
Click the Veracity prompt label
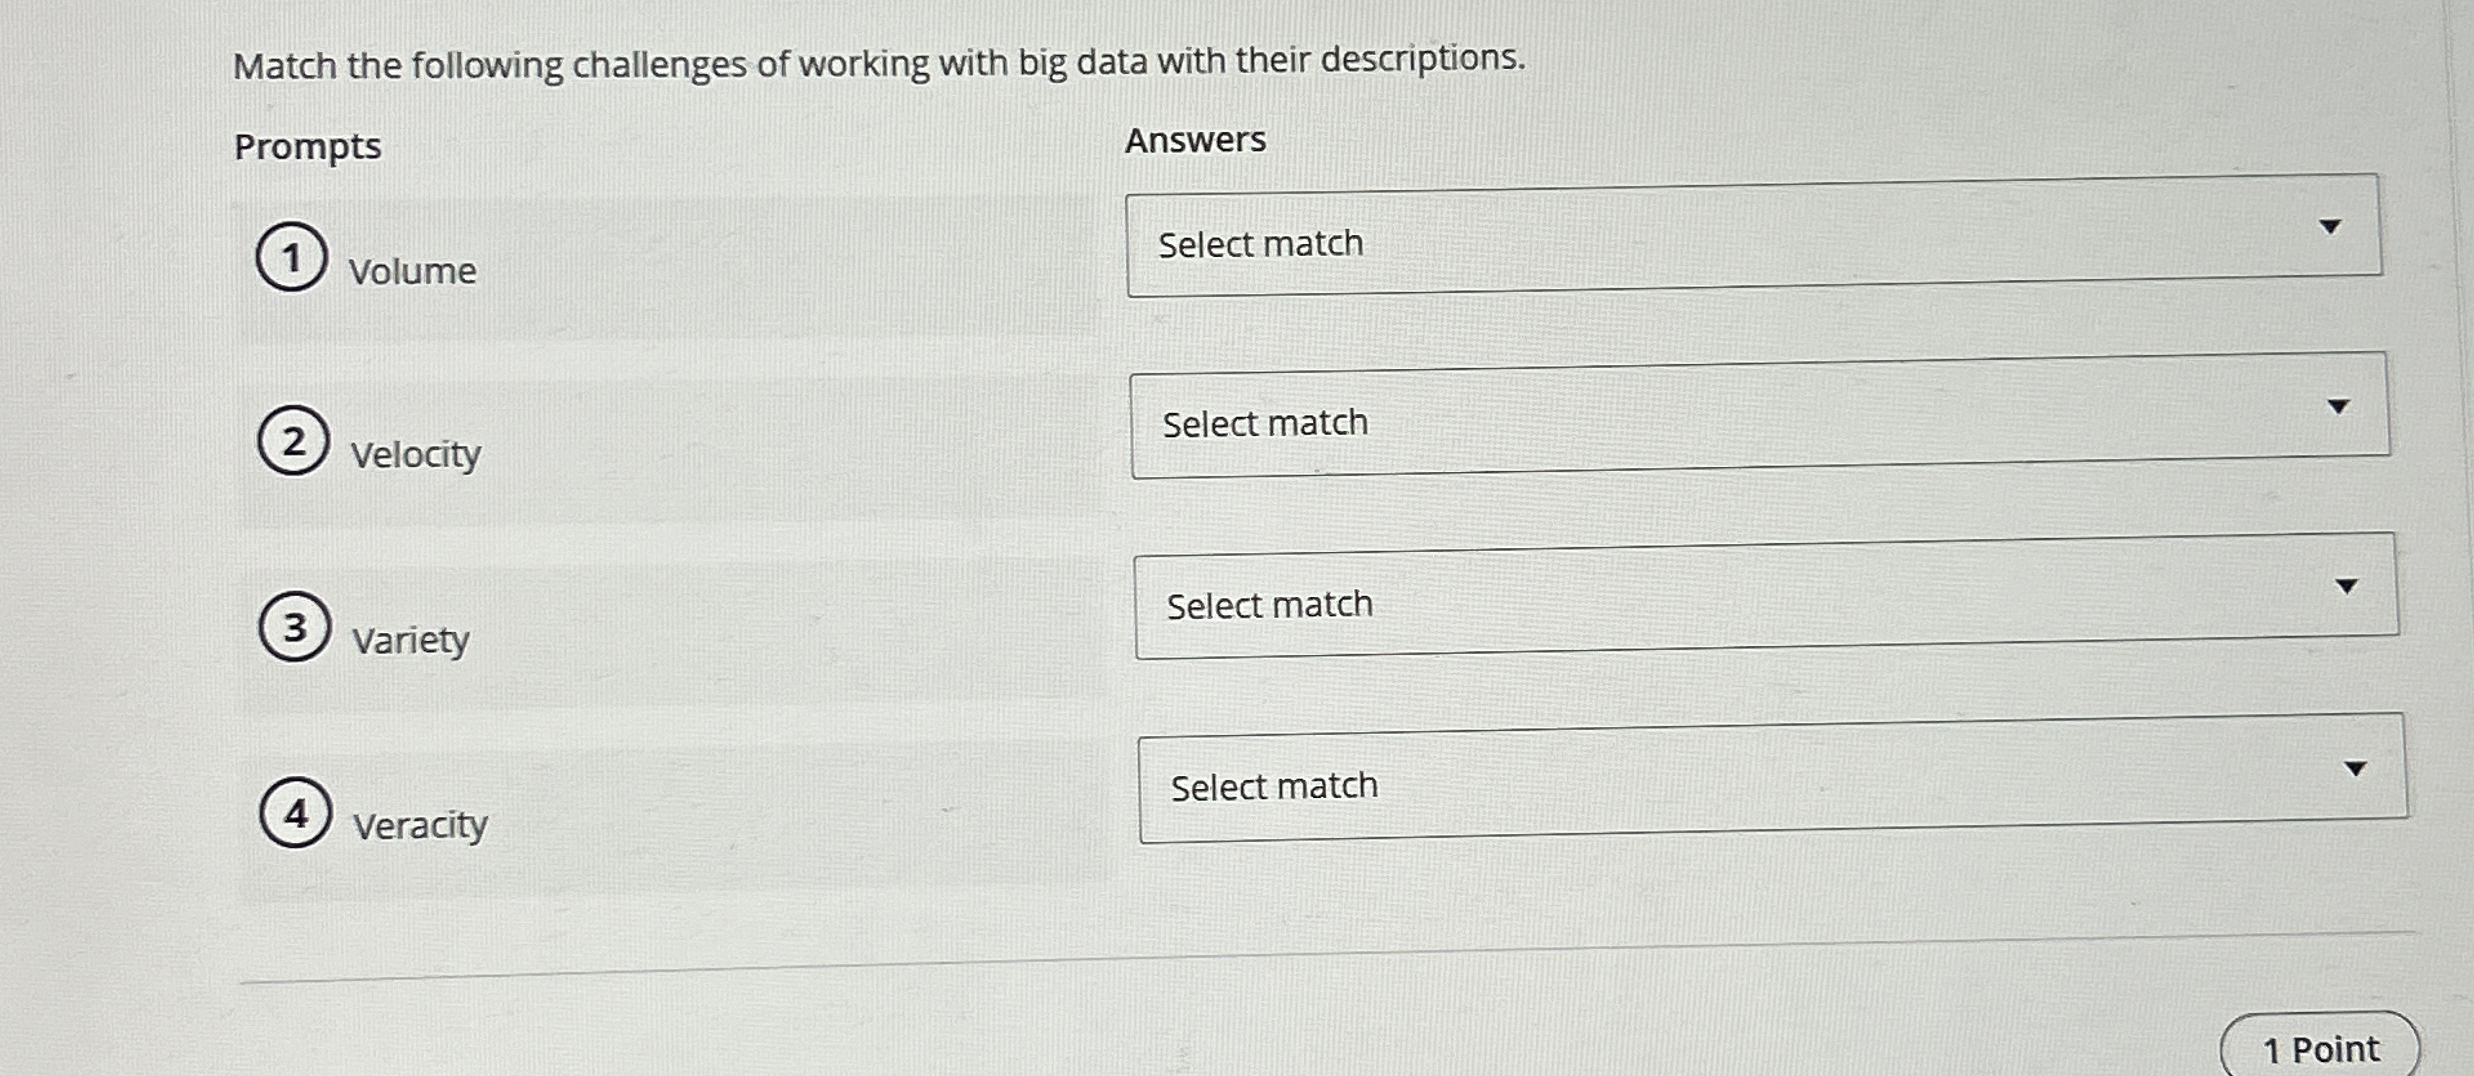coord(421,824)
